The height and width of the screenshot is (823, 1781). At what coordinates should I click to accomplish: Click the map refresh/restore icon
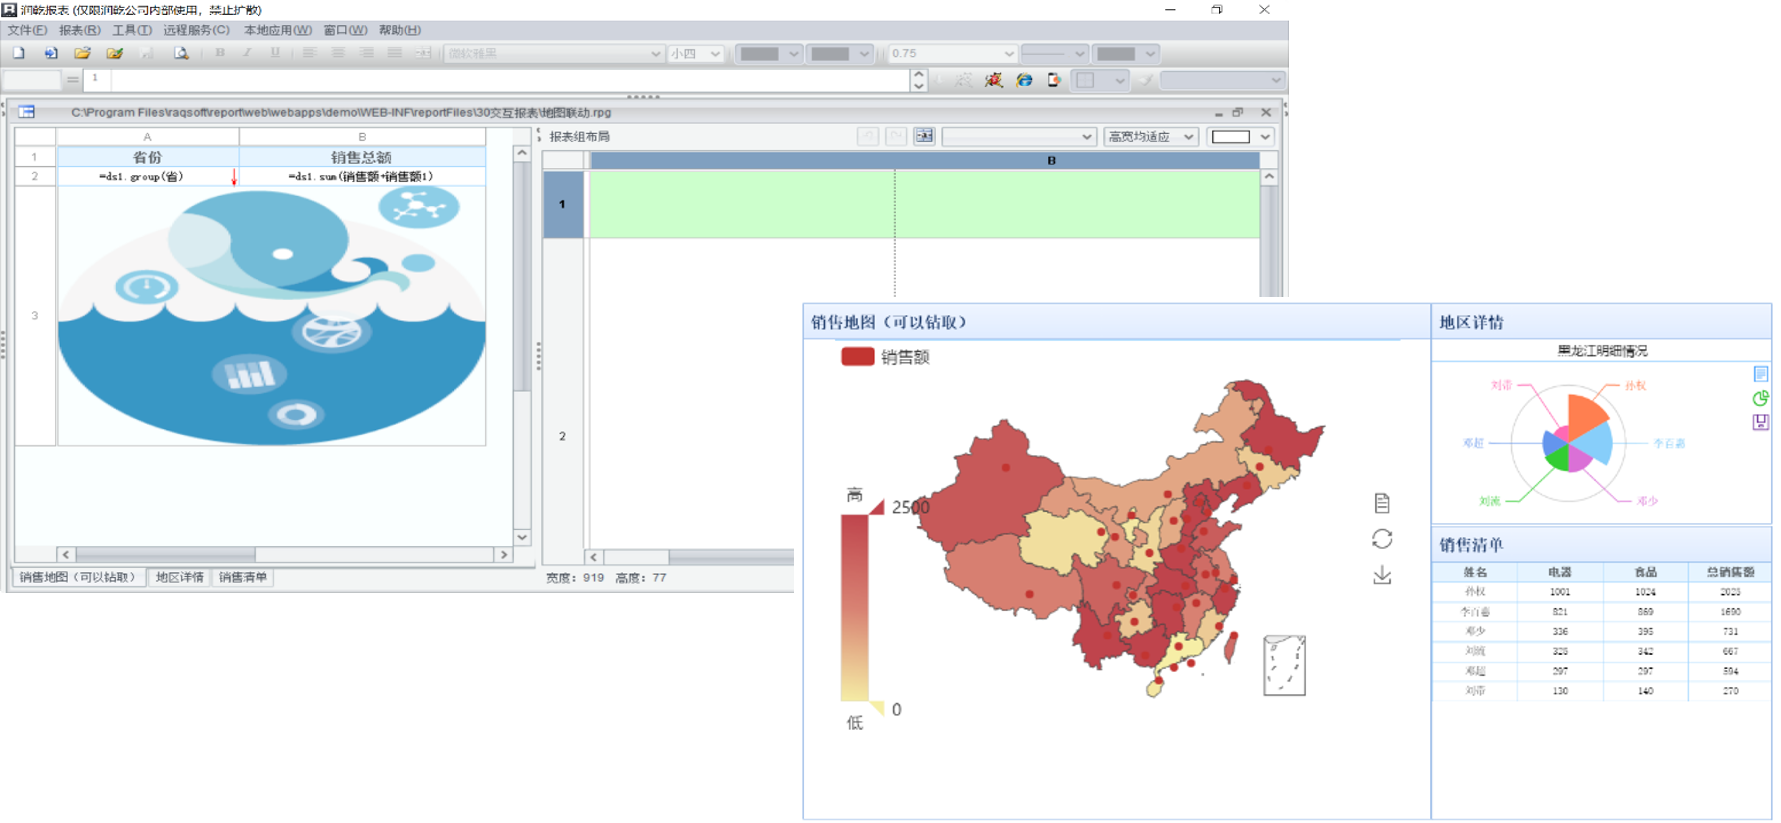pos(1382,539)
